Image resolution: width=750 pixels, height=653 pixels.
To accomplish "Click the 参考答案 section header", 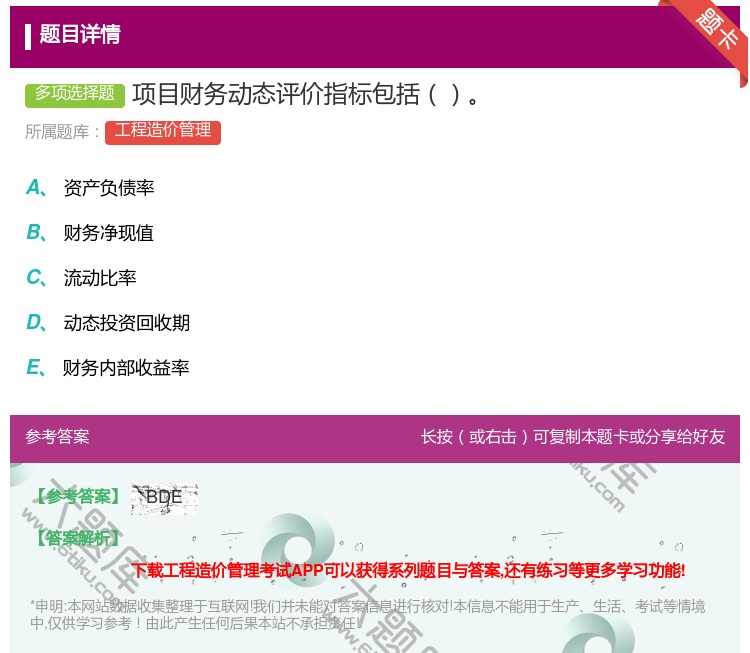I will pos(57,437).
